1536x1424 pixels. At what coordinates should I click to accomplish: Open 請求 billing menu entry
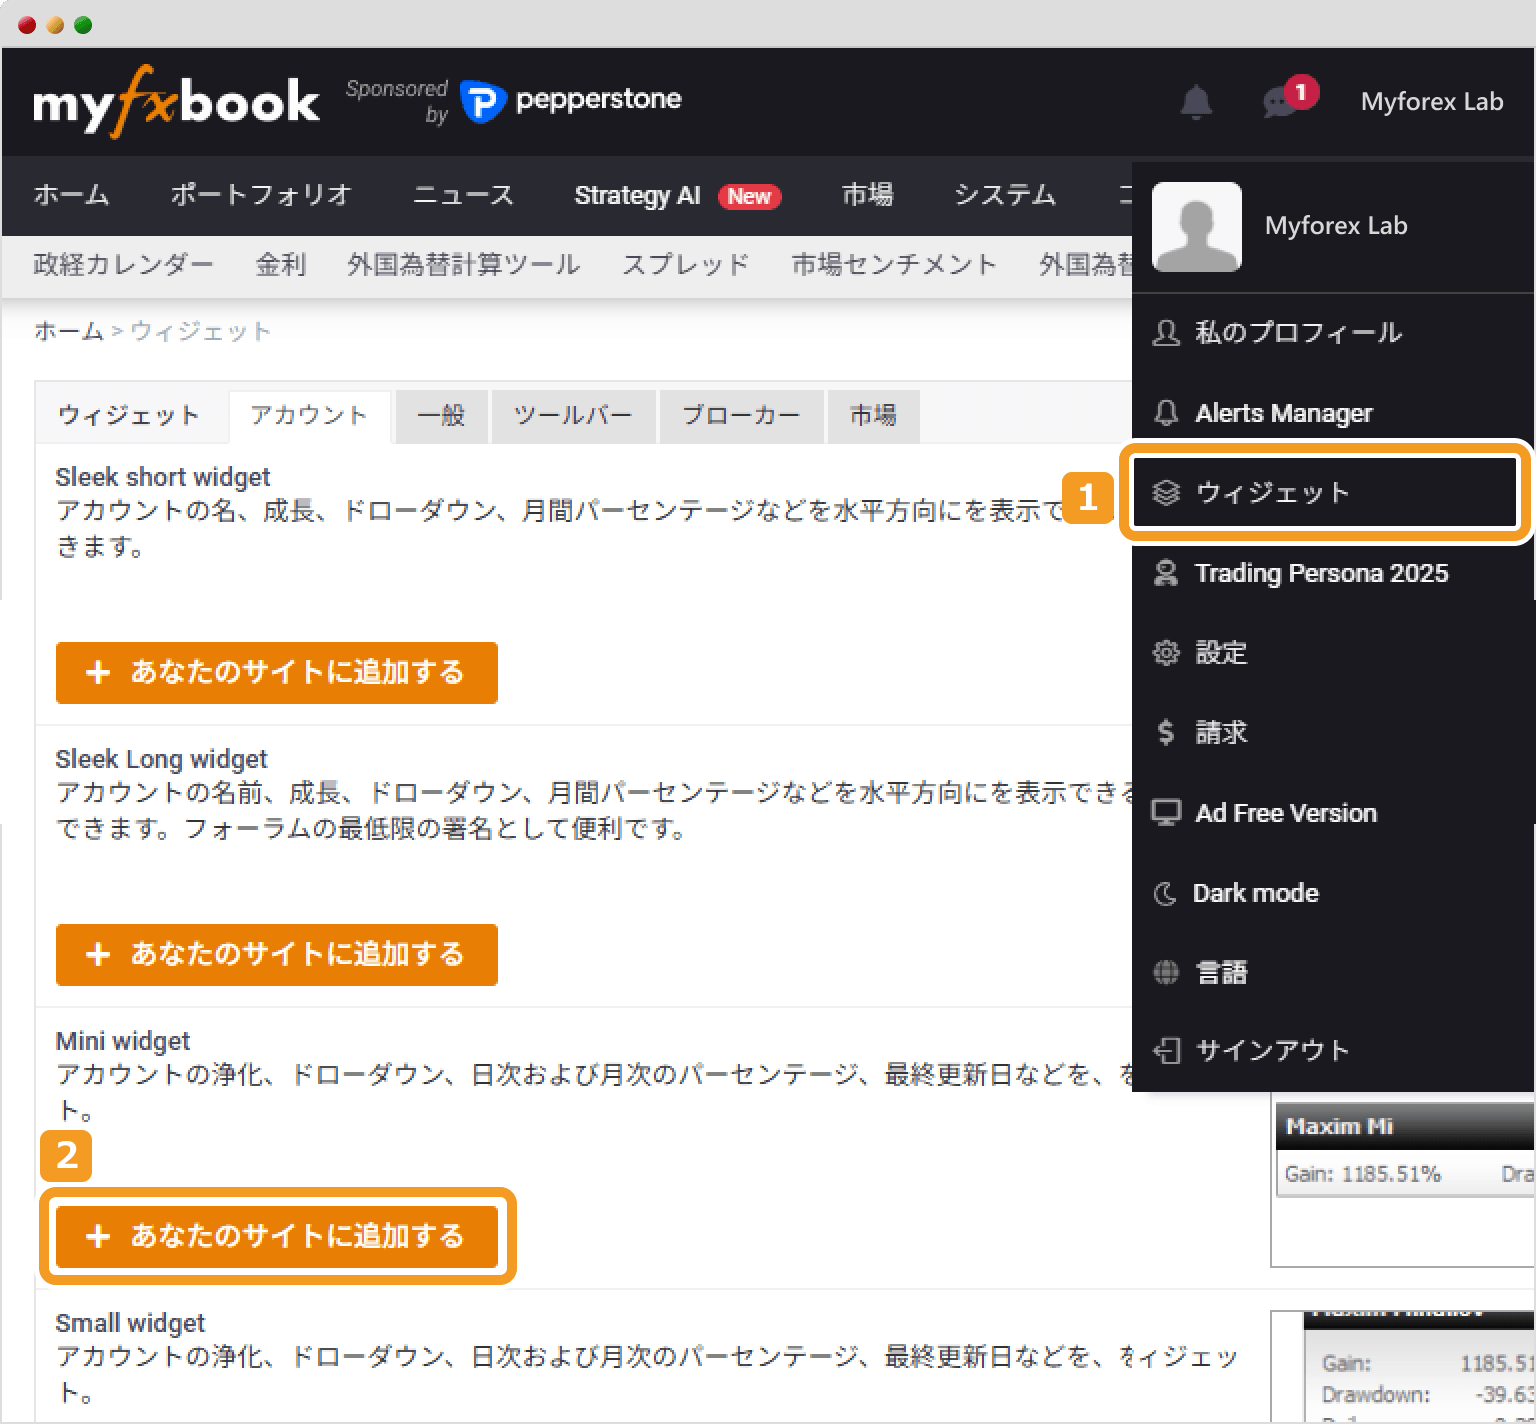1334,732
